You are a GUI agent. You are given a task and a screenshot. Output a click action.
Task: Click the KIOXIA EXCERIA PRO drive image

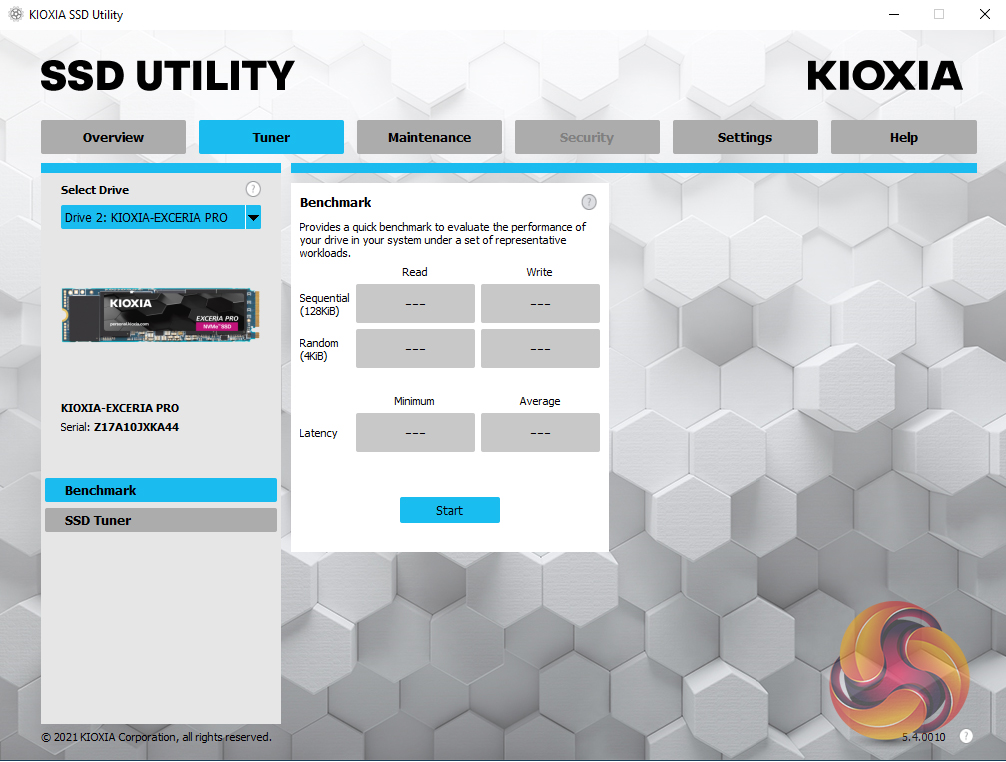[160, 315]
